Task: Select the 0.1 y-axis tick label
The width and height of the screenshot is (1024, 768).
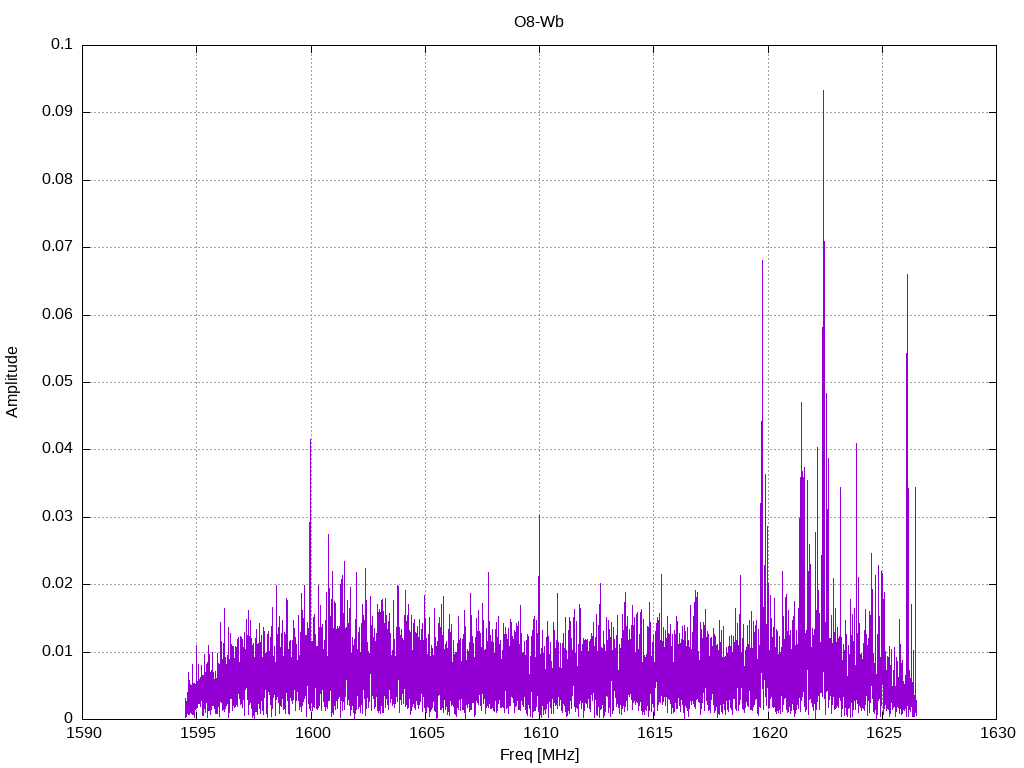Action: click(62, 45)
